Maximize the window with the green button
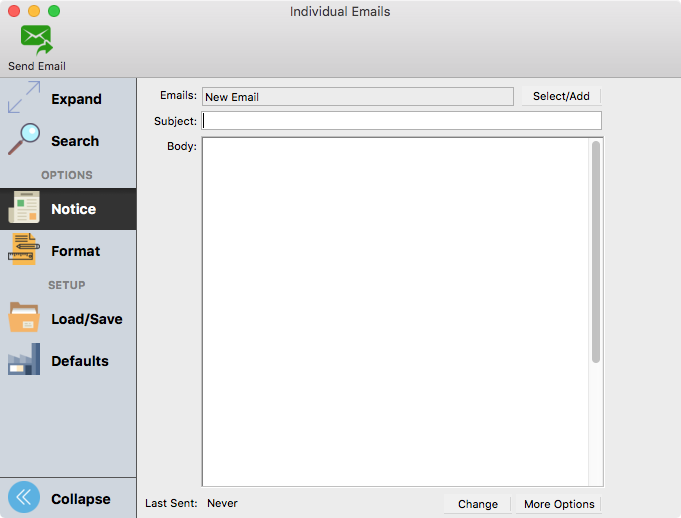The width and height of the screenshot is (681, 518). click(54, 11)
